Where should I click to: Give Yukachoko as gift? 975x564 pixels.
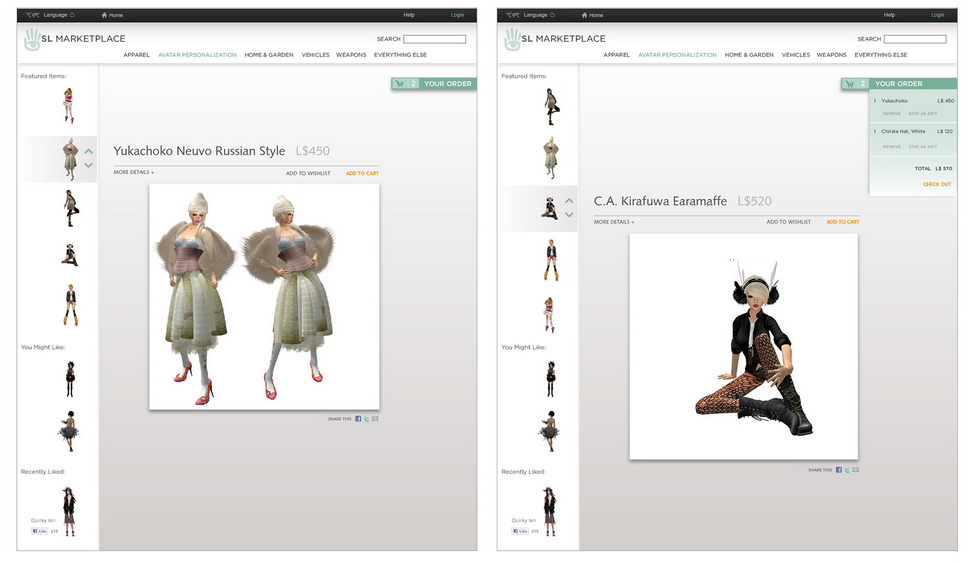[x=923, y=114]
